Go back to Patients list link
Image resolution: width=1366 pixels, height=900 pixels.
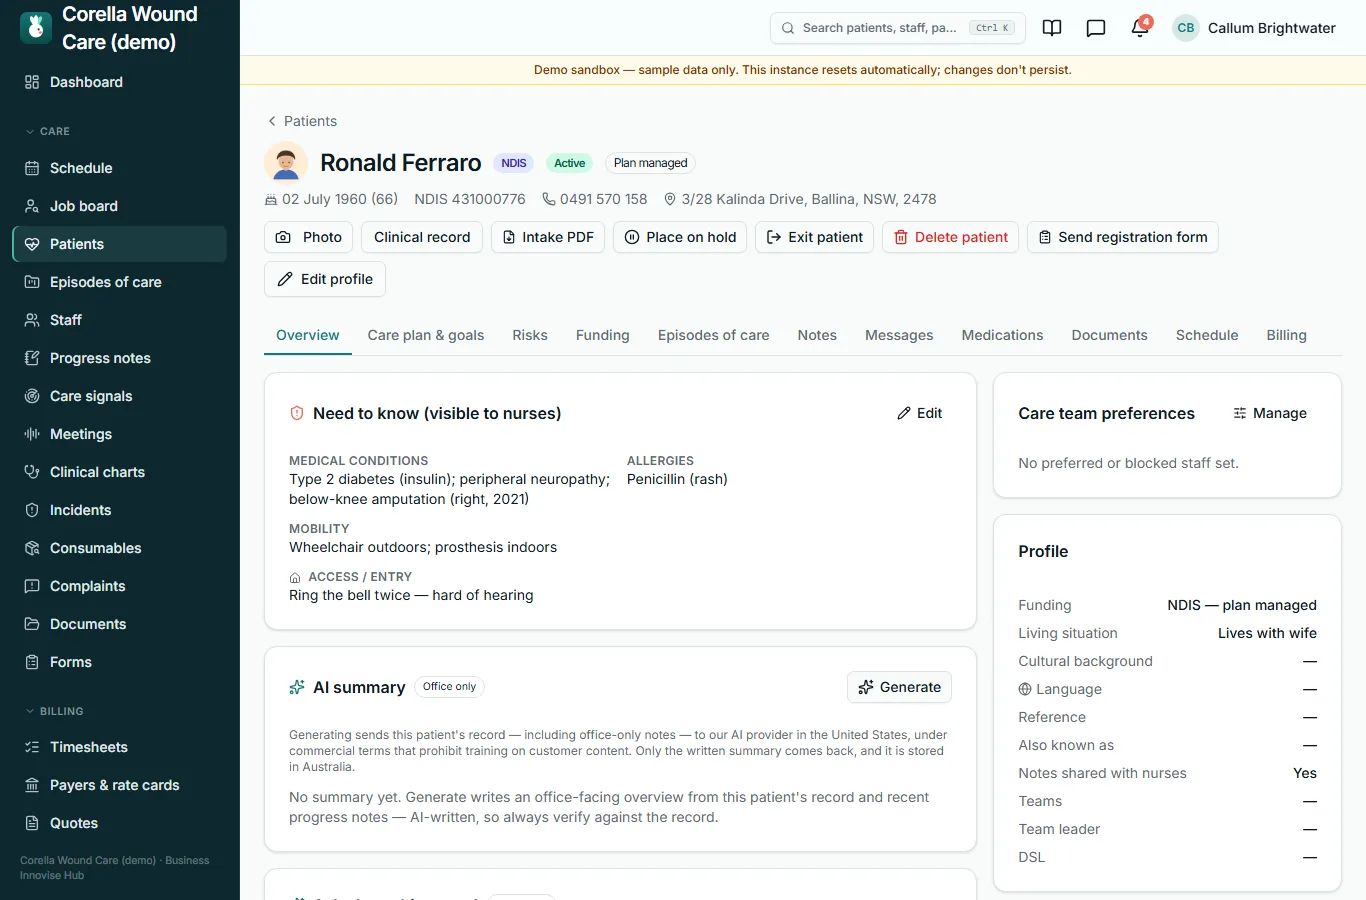301,121
